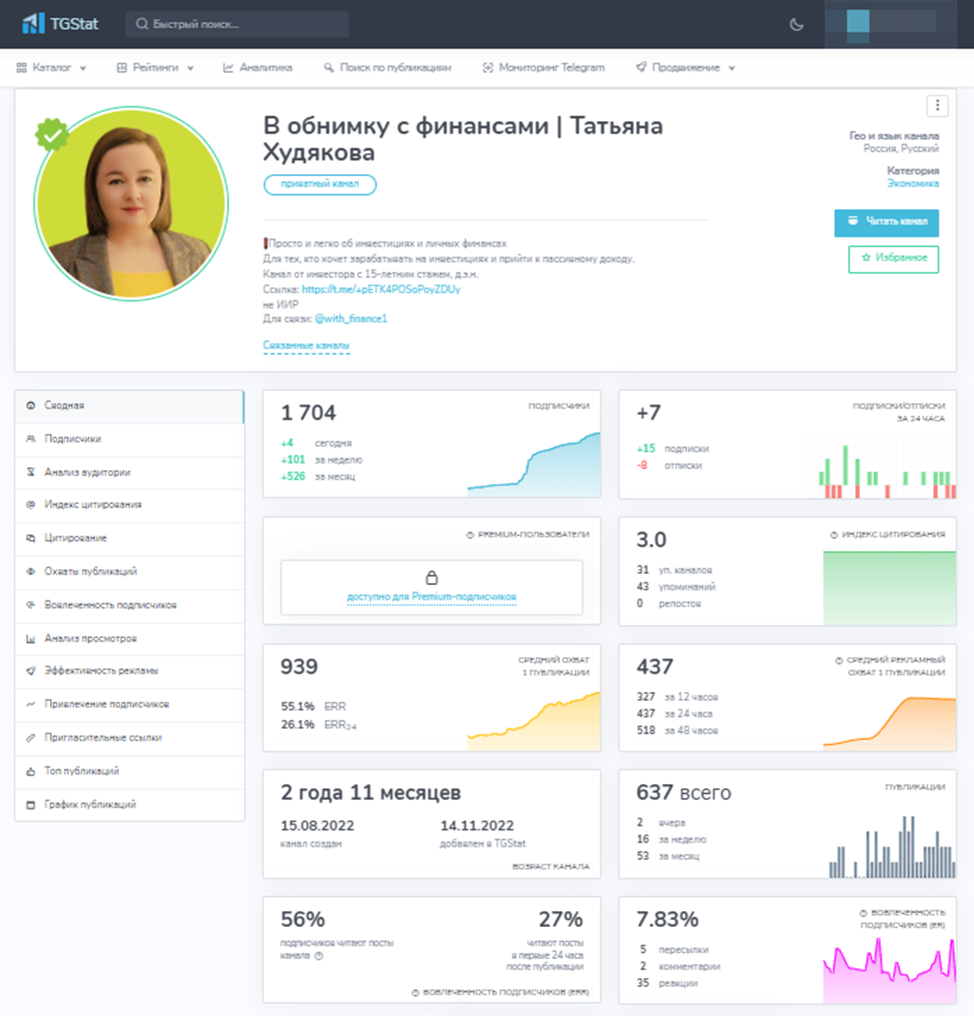Open the Аналитика menu item

257,68
